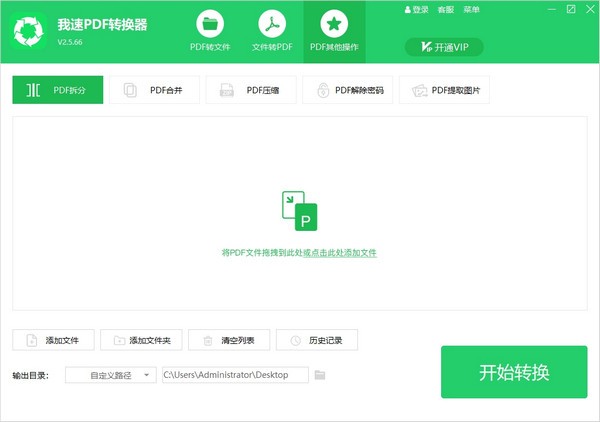
Task: Expand the 自定义路径 output dropdown
Action: pyautogui.click(x=110, y=375)
